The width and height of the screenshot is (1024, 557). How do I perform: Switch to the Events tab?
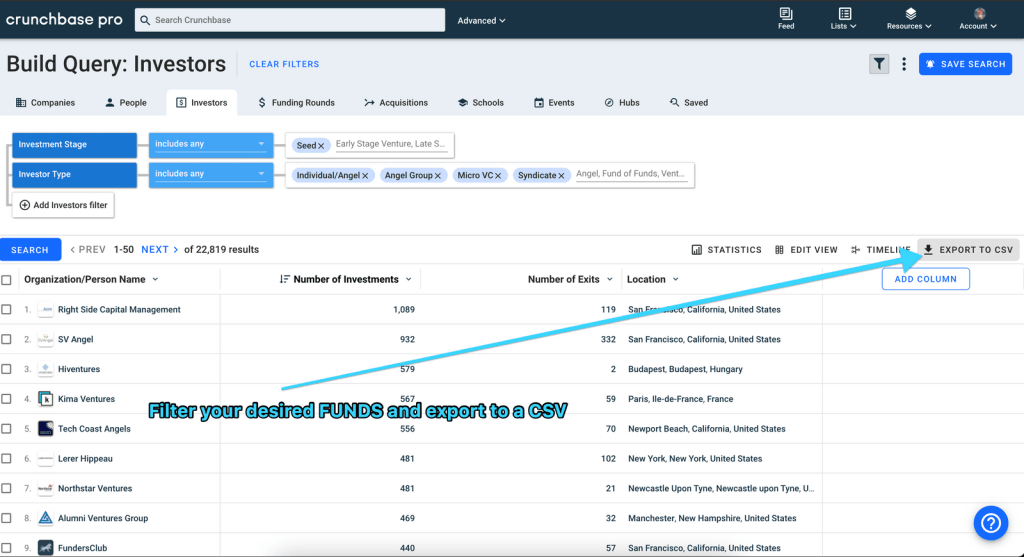click(x=554, y=103)
